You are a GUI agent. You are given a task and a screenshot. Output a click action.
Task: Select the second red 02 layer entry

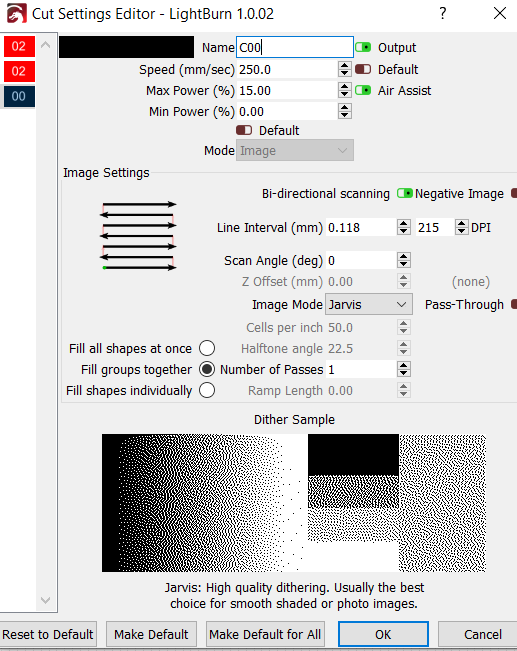tap(19, 71)
